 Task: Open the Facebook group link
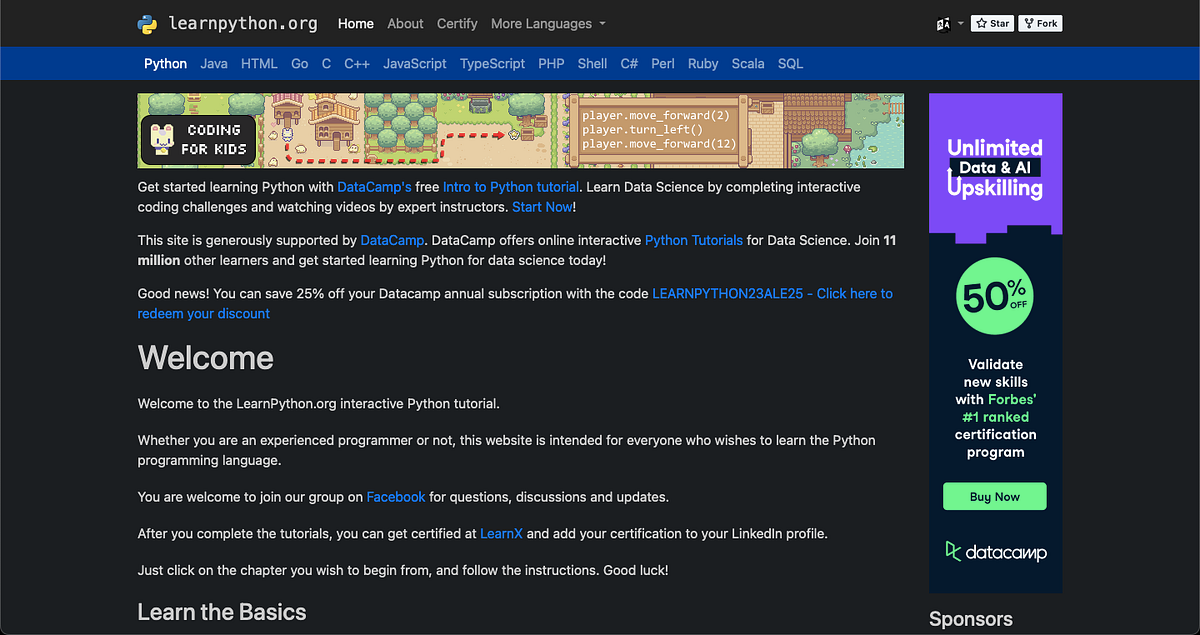point(396,496)
